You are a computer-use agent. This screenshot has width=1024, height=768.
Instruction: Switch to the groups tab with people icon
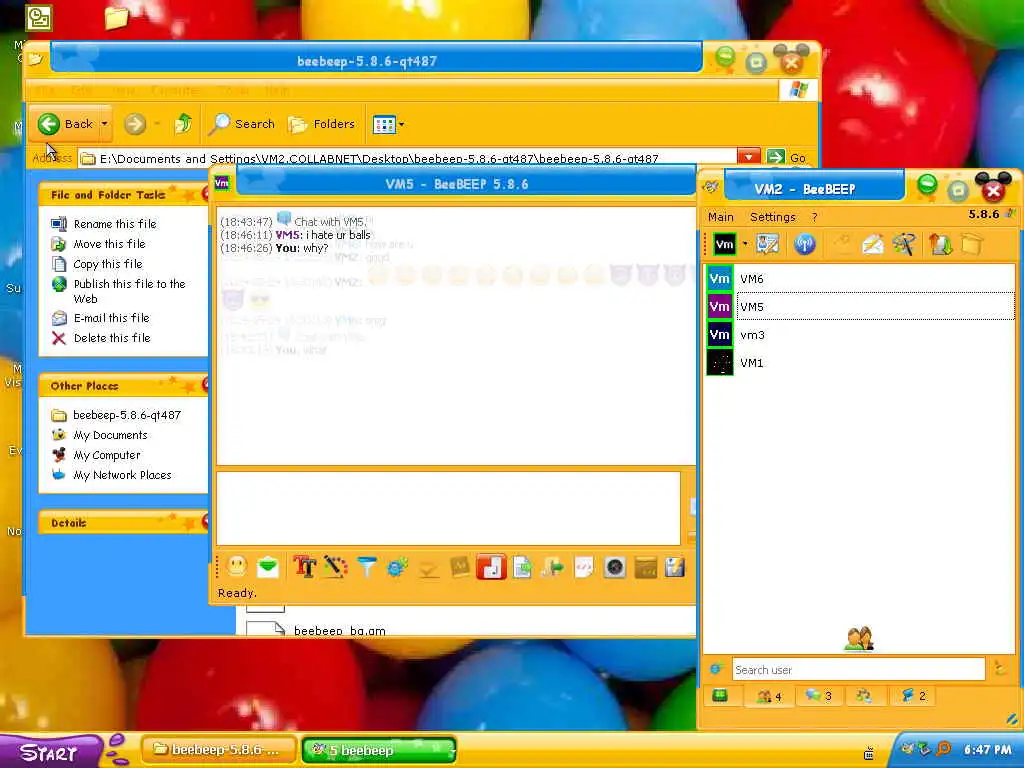(864, 696)
